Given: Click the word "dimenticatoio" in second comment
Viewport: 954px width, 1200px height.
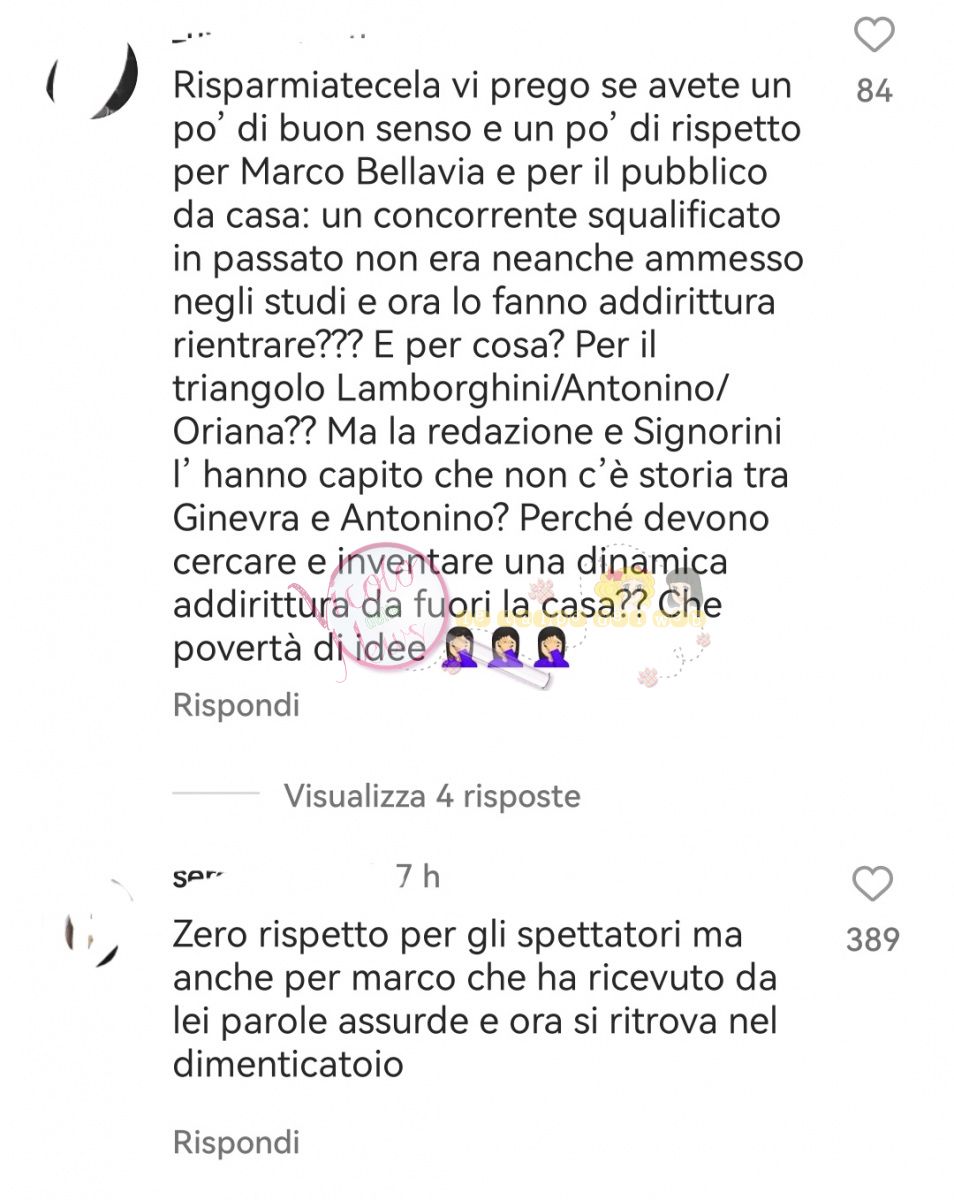Looking at the screenshot, I should pos(288,1064).
